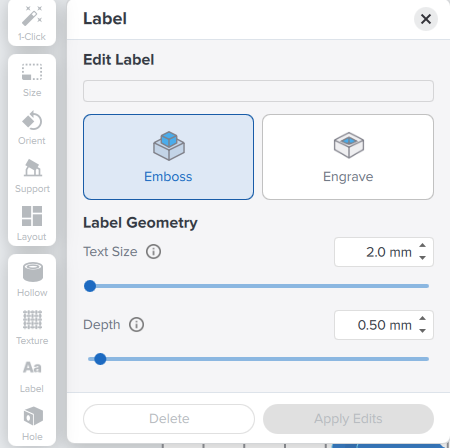Decrease Depth value with down arrow
Viewport: 450px width, 448px height.
[x=422, y=331]
